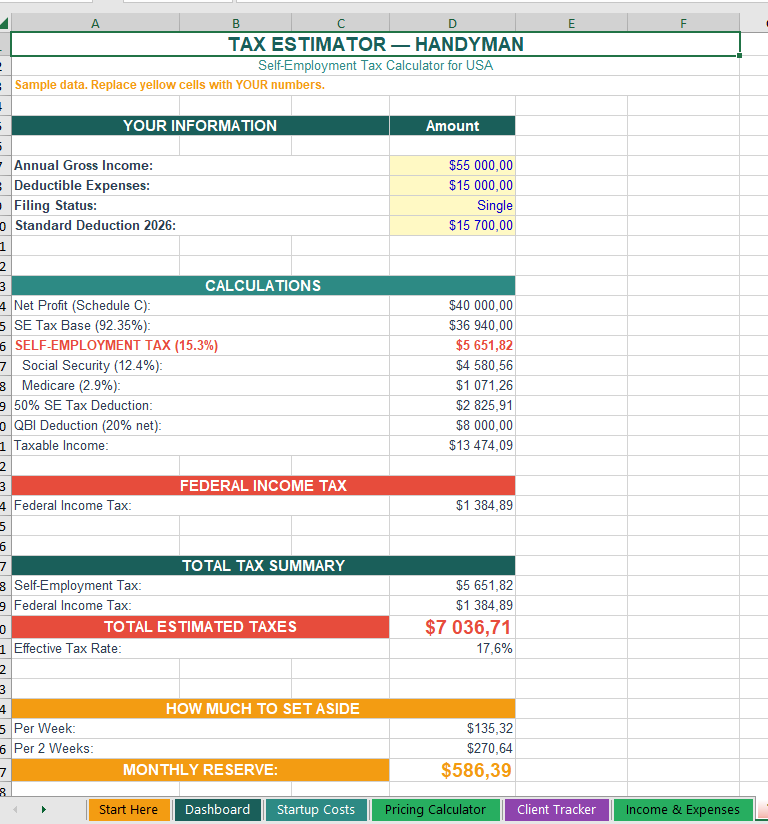This screenshot has width=768, height=824.
Task: Select the HOW MUCH TO SET ASIDE header
Action: coord(263,708)
